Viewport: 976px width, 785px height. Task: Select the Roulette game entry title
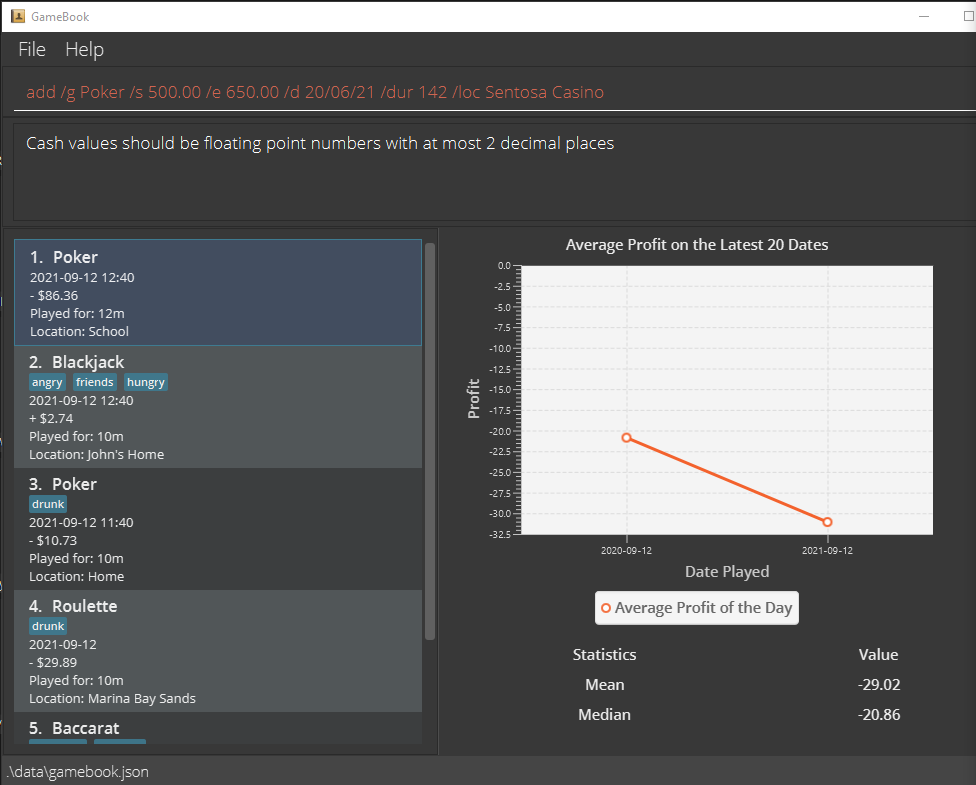click(x=85, y=606)
